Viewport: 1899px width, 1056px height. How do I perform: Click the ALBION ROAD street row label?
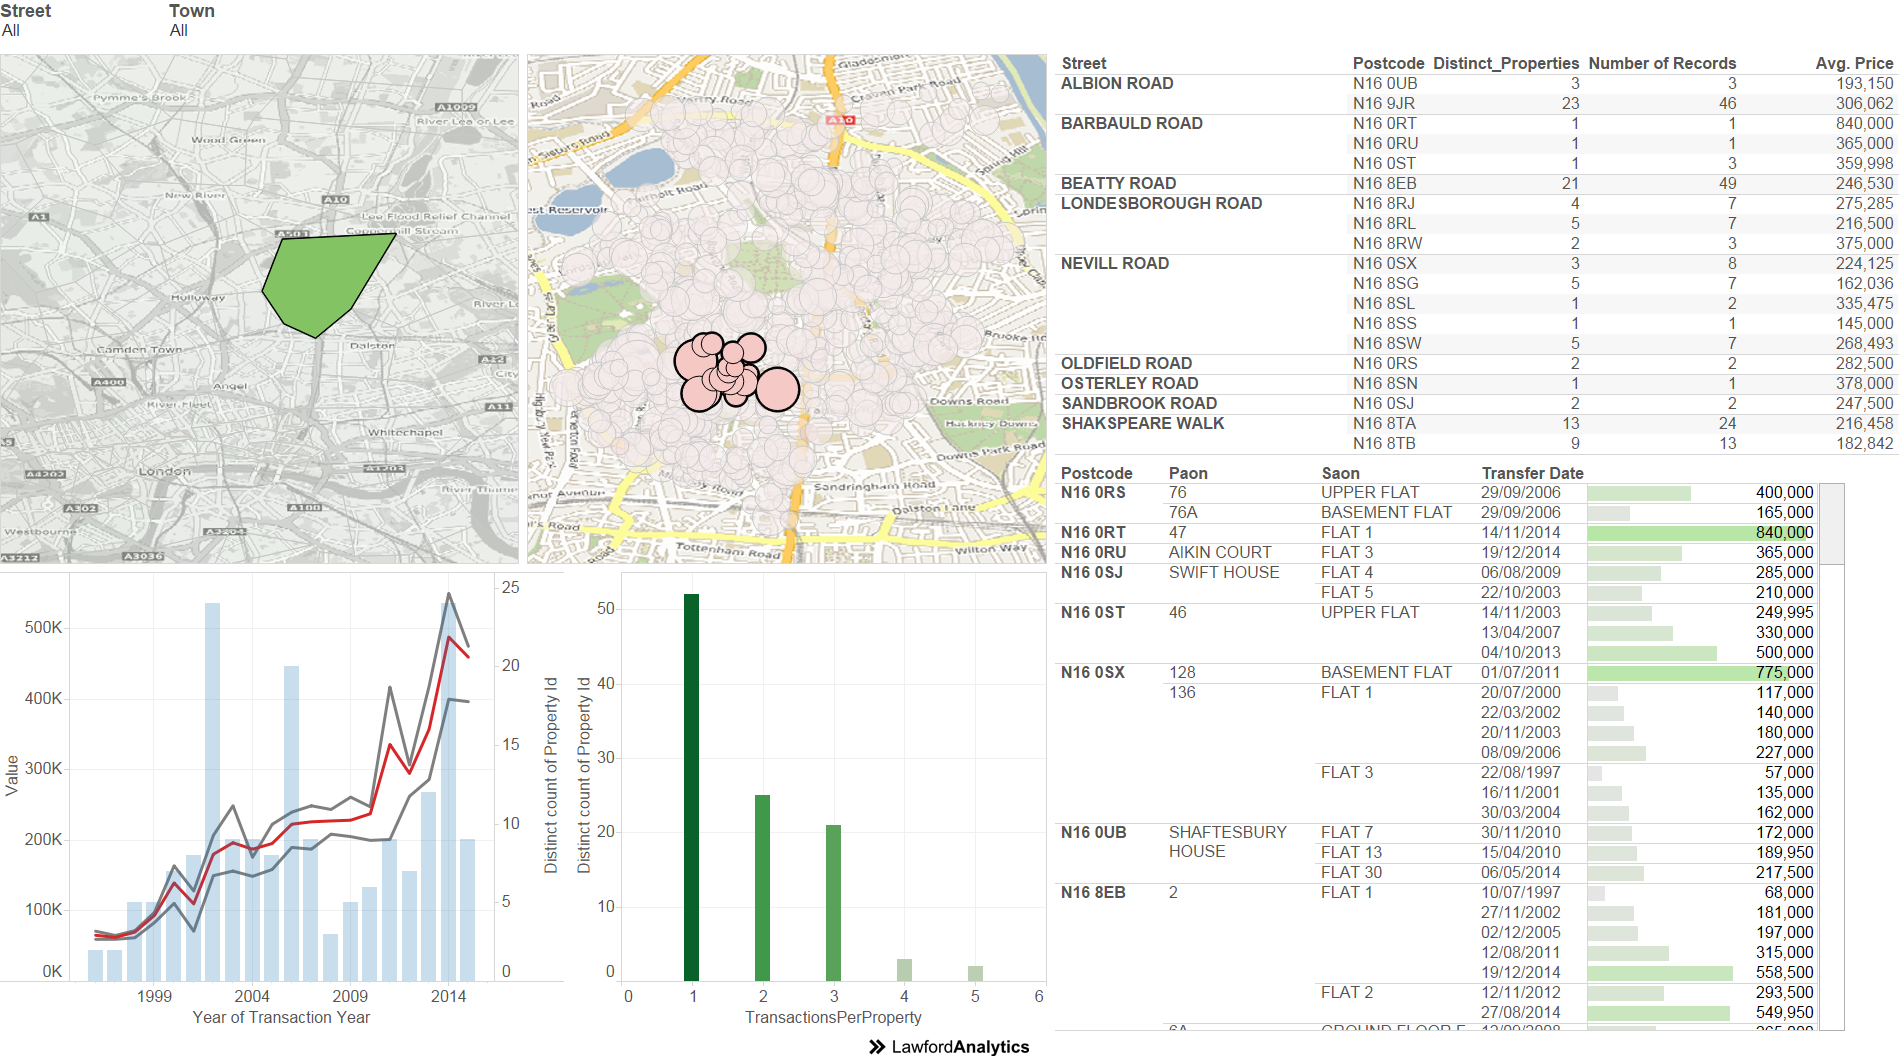pos(1117,84)
